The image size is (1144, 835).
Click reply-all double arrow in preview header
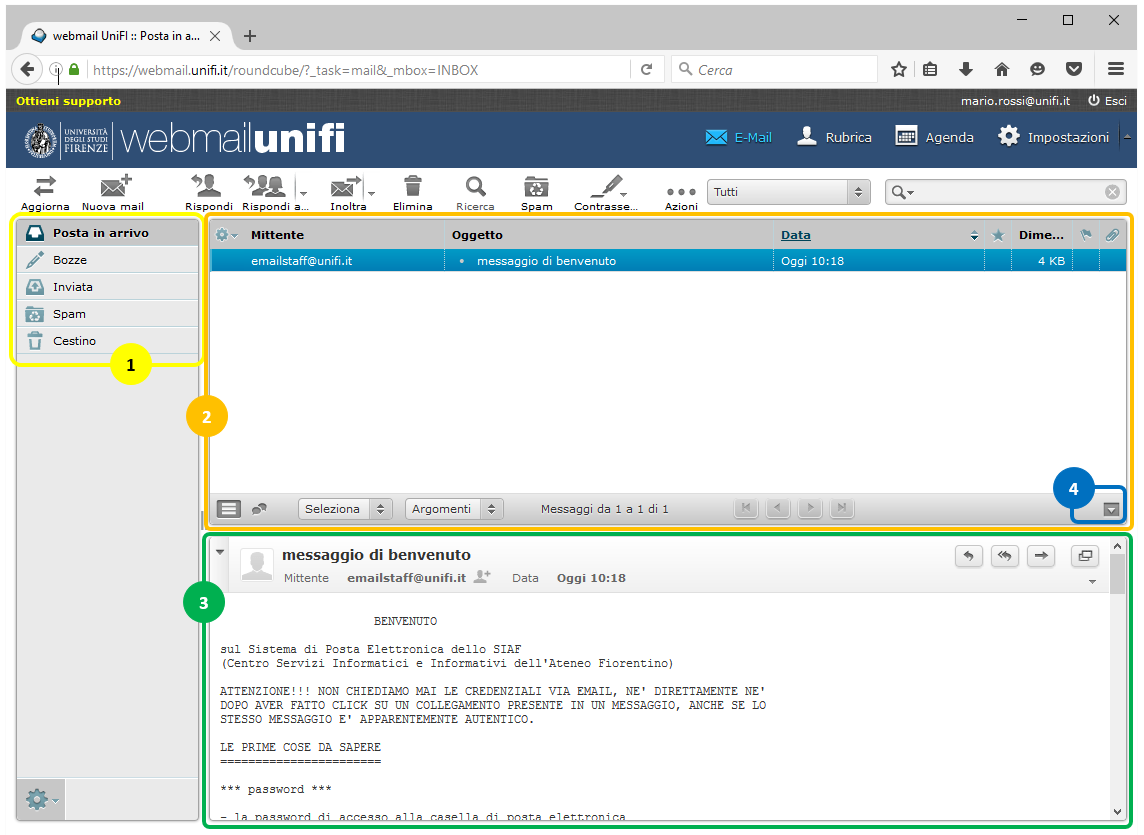tap(1005, 556)
